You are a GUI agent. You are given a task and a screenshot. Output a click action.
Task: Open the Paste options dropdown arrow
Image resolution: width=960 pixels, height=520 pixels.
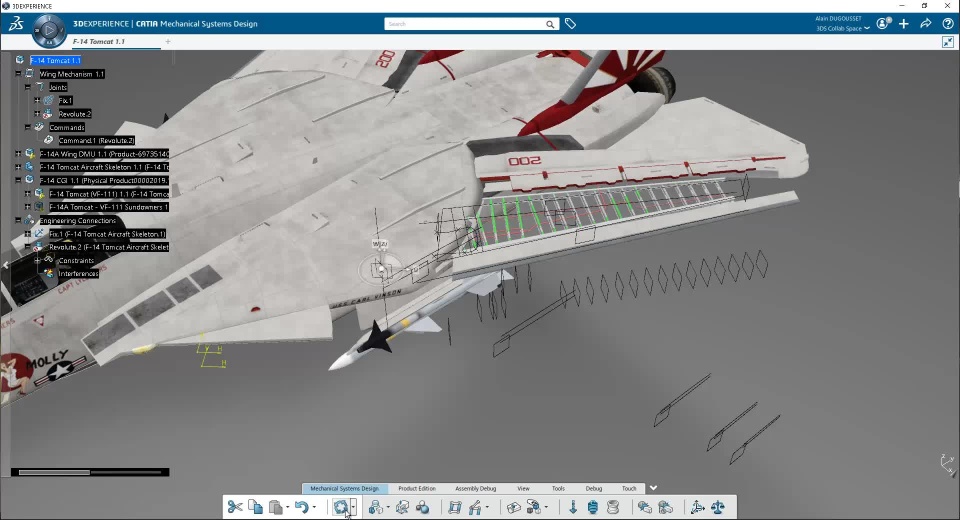click(x=288, y=507)
